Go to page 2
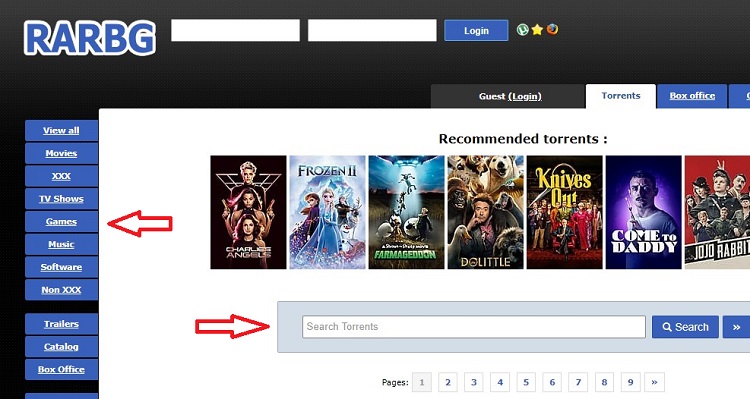 448,382
